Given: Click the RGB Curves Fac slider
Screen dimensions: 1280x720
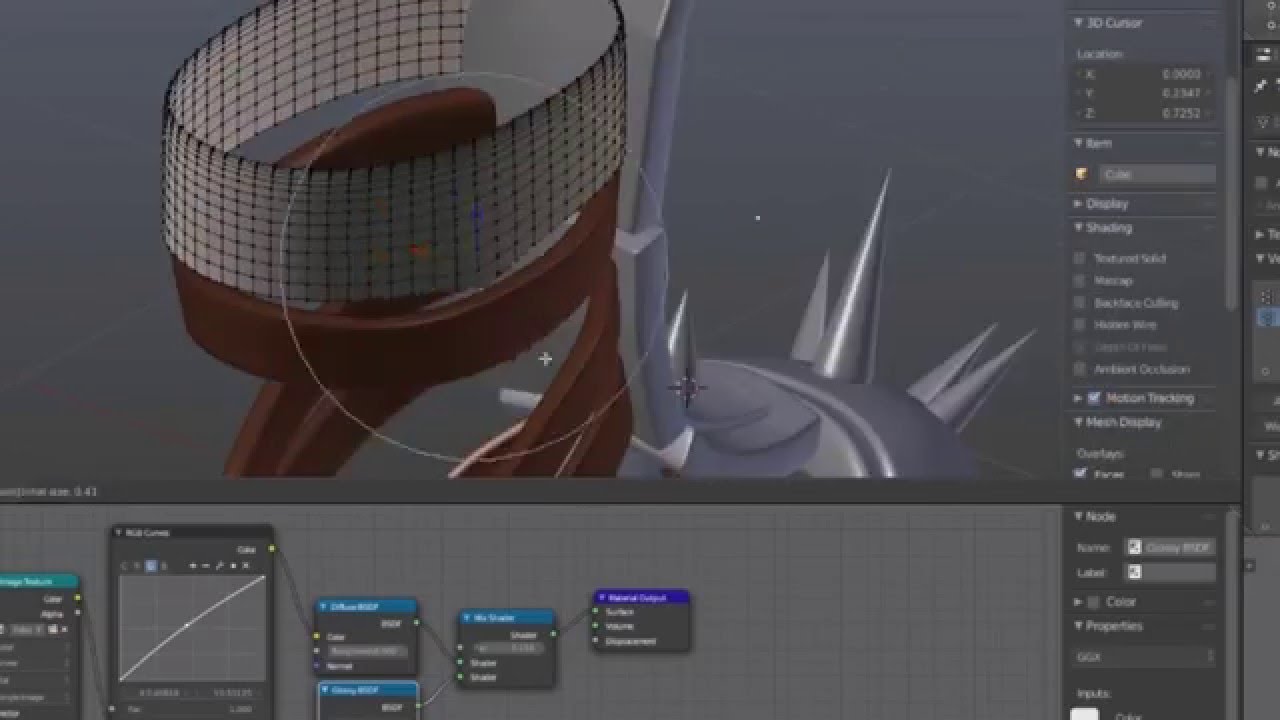Looking at the screenshot, I should (192, 709).
